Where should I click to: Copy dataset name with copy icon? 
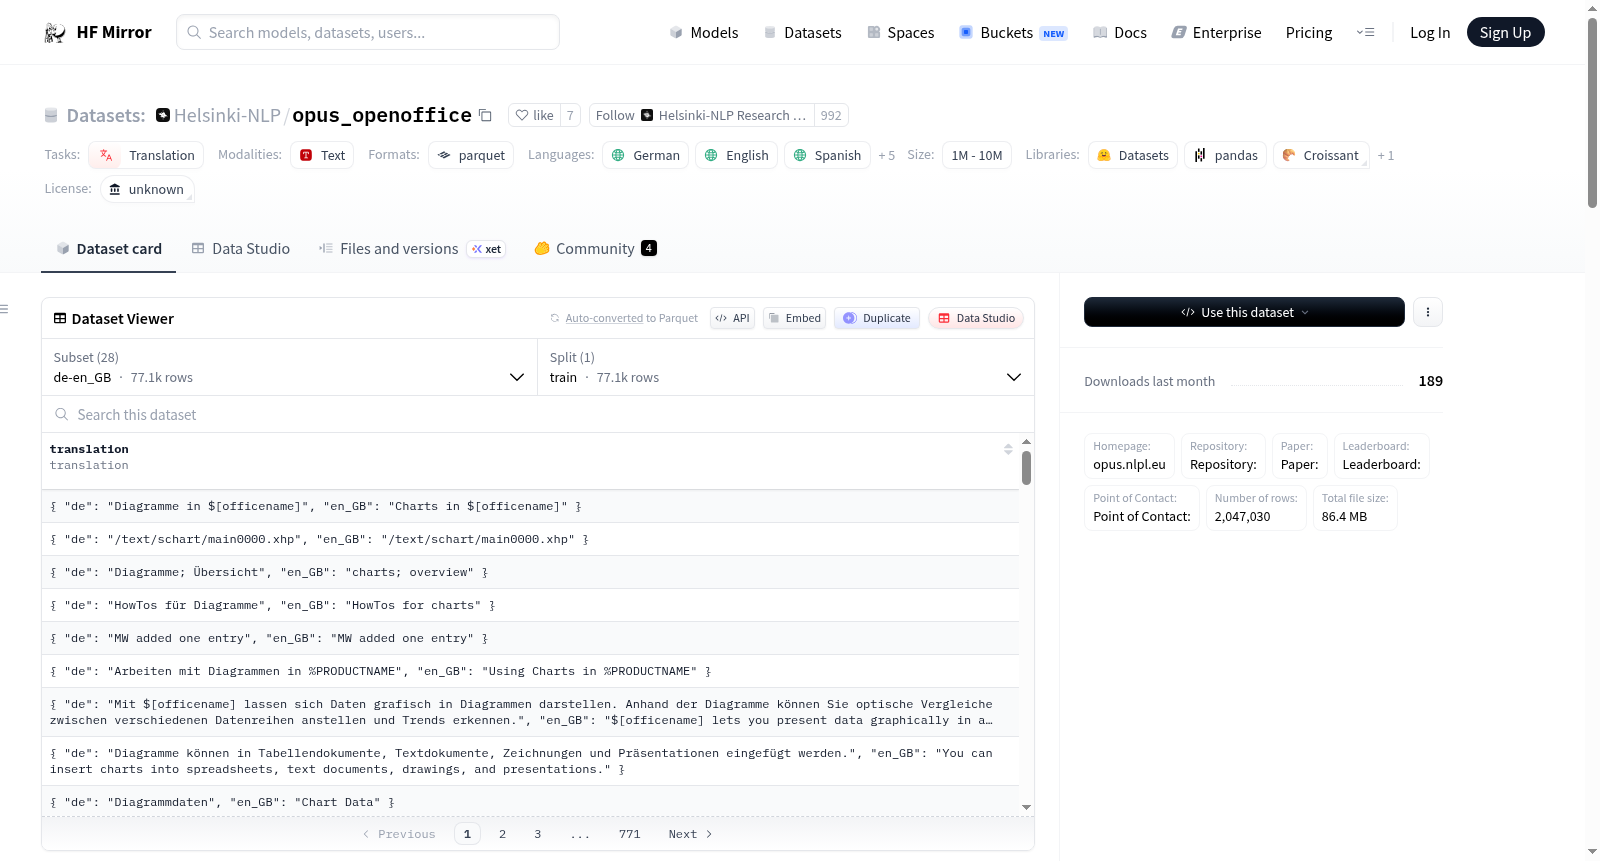[x=486, y=115]
